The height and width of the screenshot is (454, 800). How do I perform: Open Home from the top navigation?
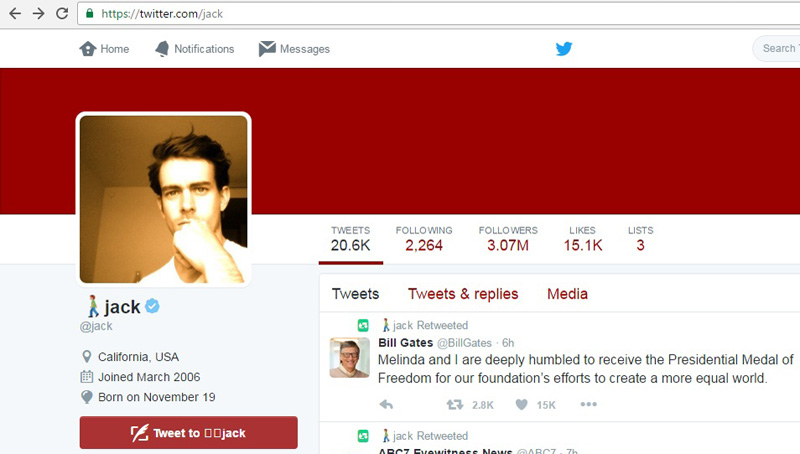[104, 49]
